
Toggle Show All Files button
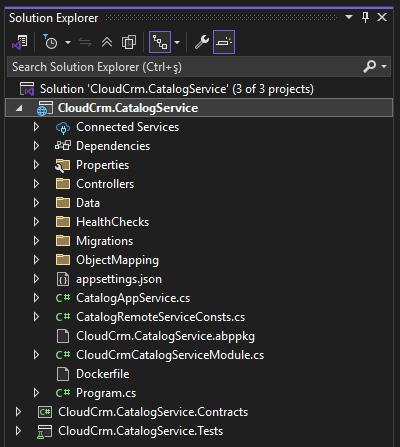click(x=129, y=42)
